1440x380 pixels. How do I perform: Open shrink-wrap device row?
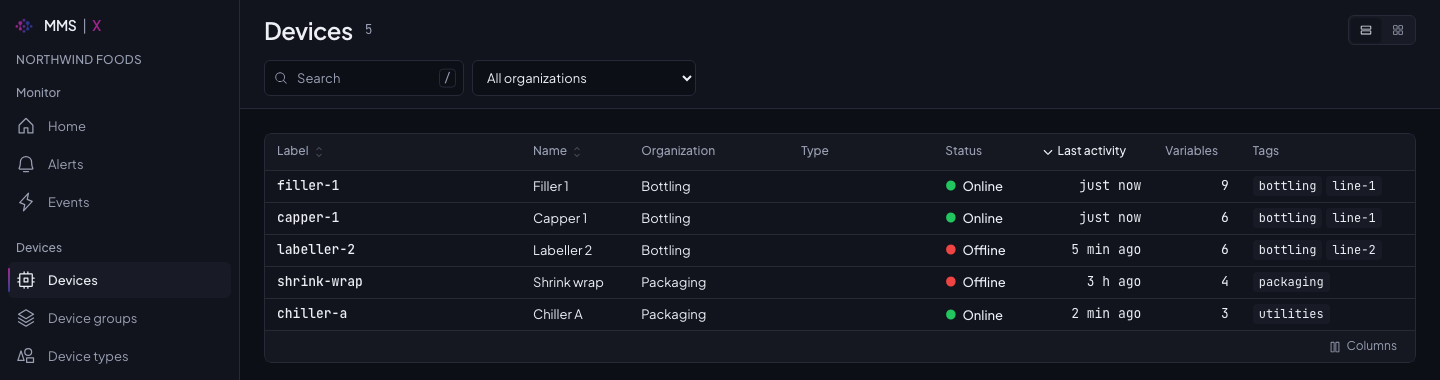point(840,282)
